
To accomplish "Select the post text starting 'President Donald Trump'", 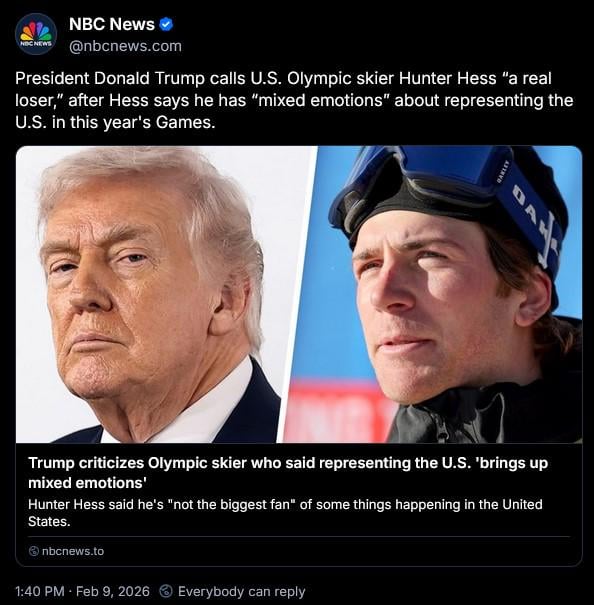I will coord(294,100).
